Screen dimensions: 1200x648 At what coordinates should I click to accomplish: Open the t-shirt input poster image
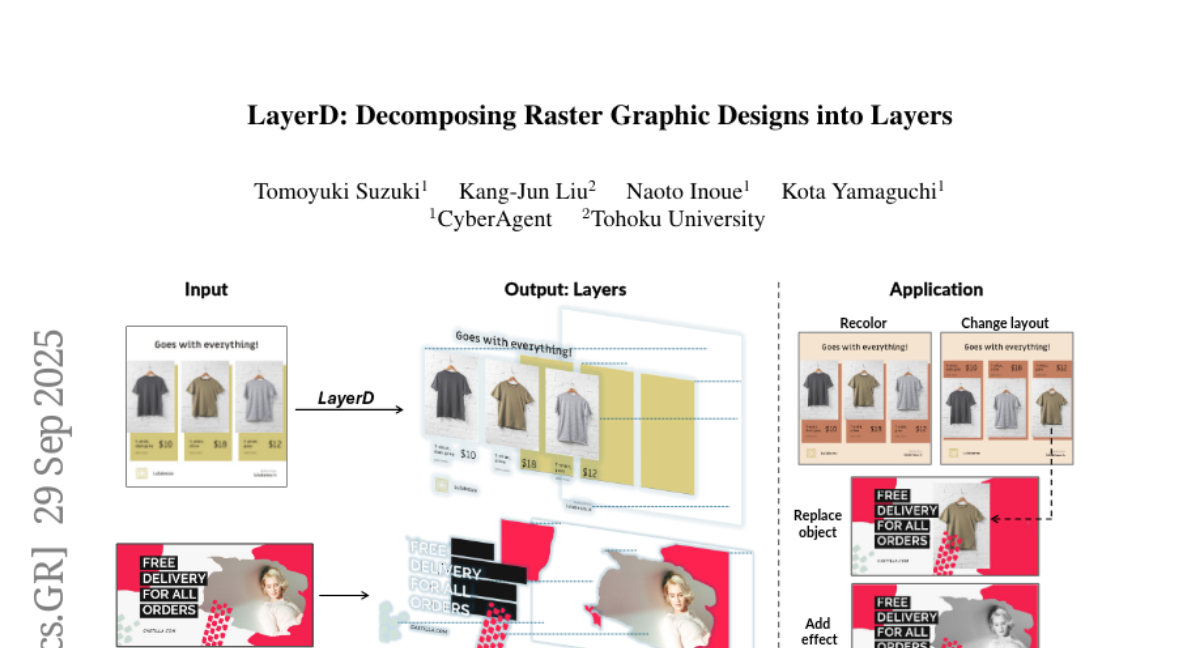(x=206, y=406)
